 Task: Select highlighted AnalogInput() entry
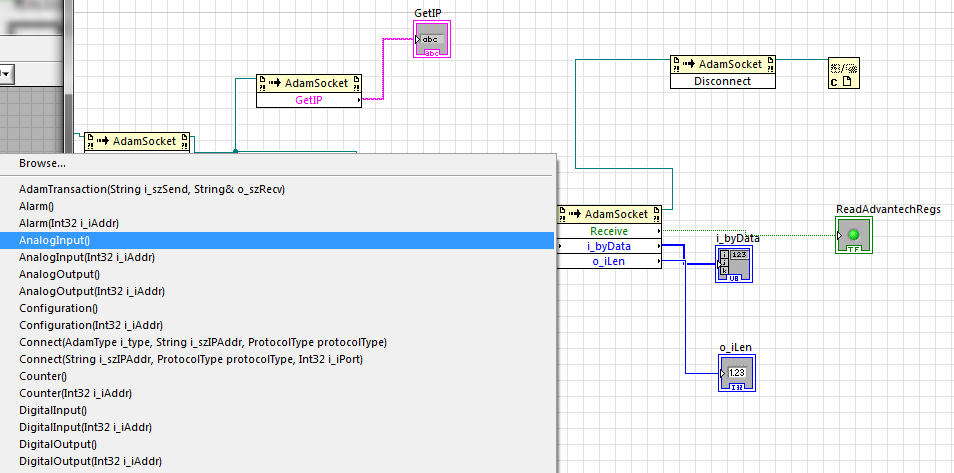(x=277, y=240)
